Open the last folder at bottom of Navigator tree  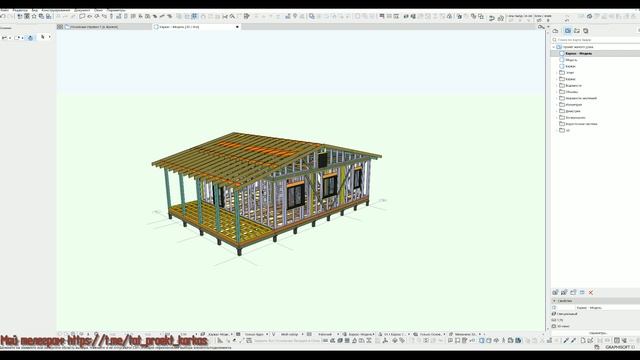pos(564,130)
